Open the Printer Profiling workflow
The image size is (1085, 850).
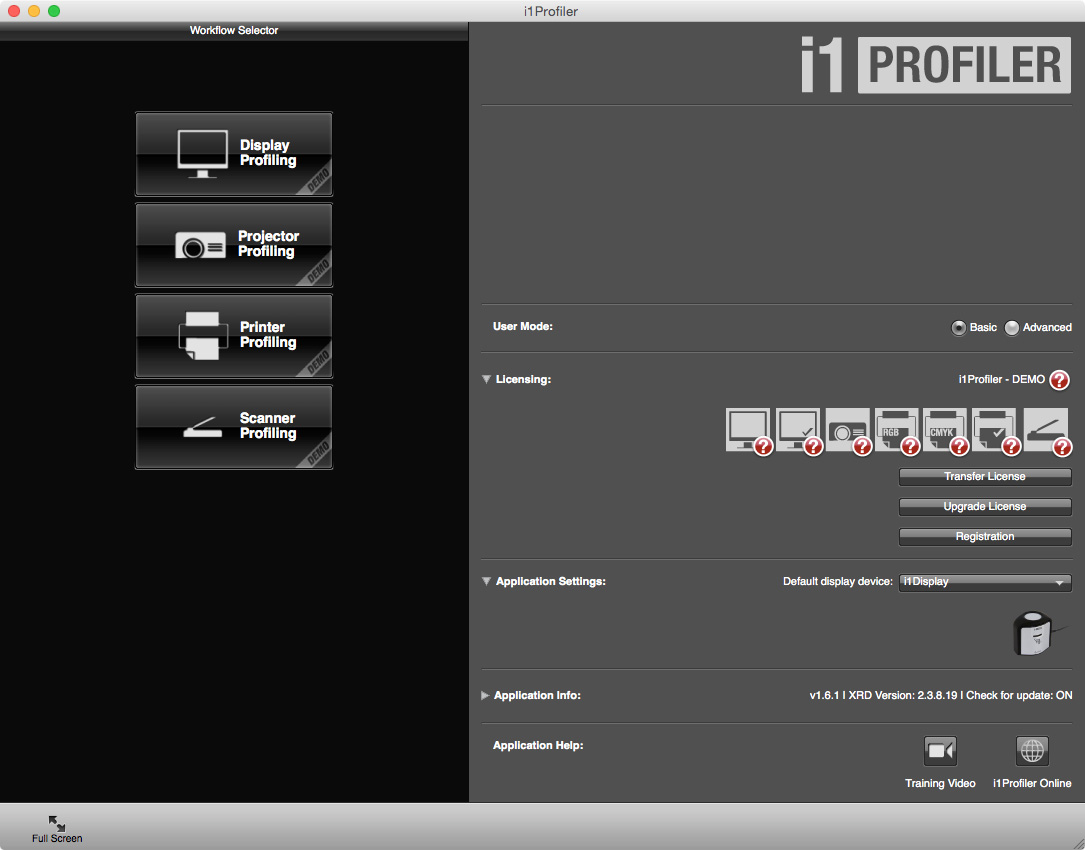coord(234,336)
